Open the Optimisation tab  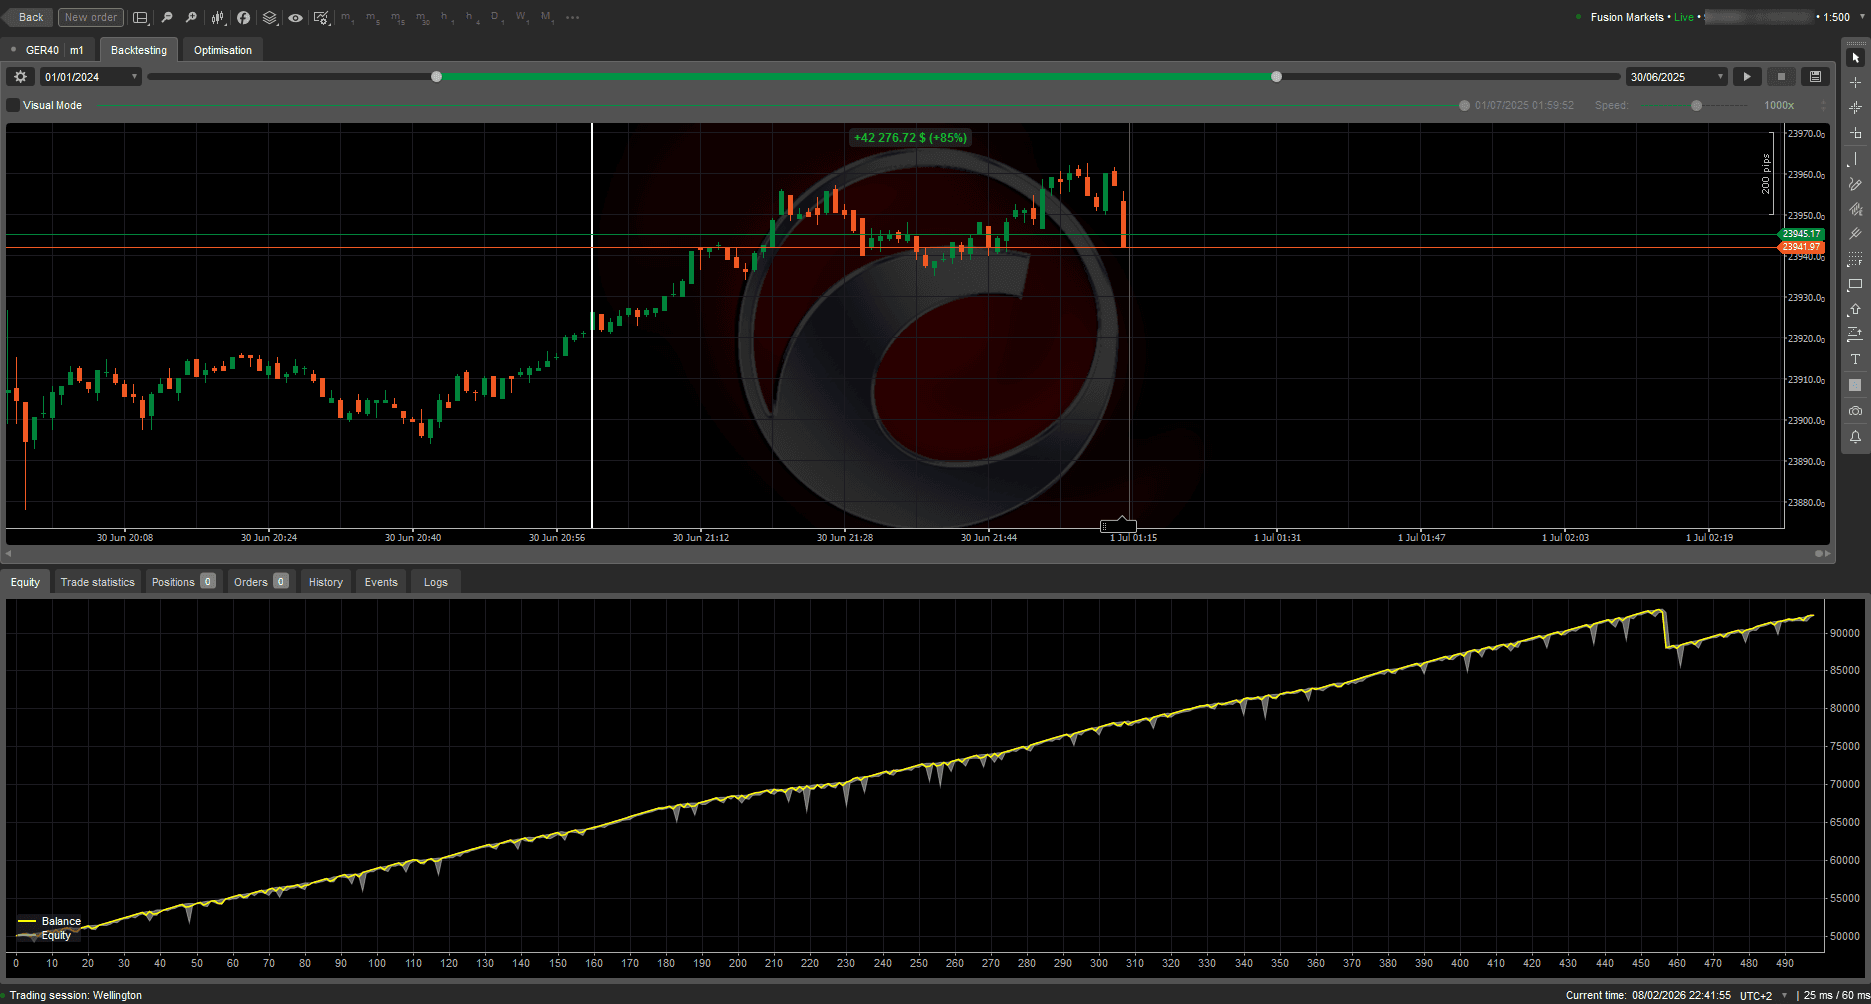pyautogui.click(x=221, y=49)
